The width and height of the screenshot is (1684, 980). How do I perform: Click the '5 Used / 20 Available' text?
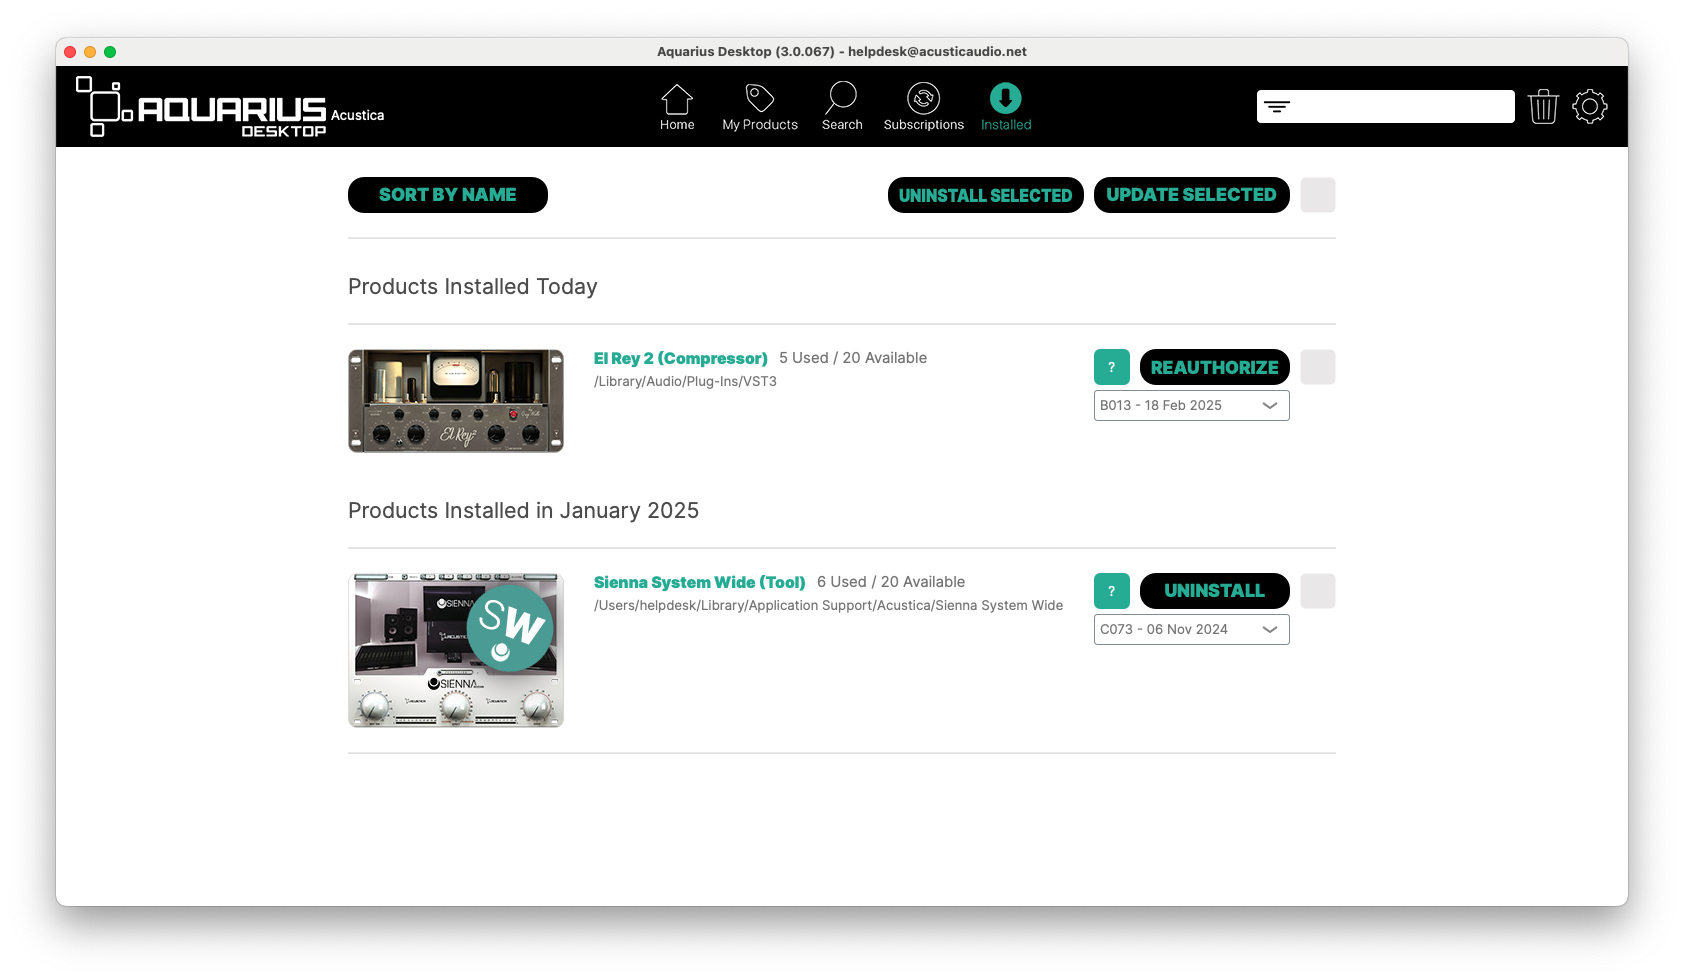point(853,358)
